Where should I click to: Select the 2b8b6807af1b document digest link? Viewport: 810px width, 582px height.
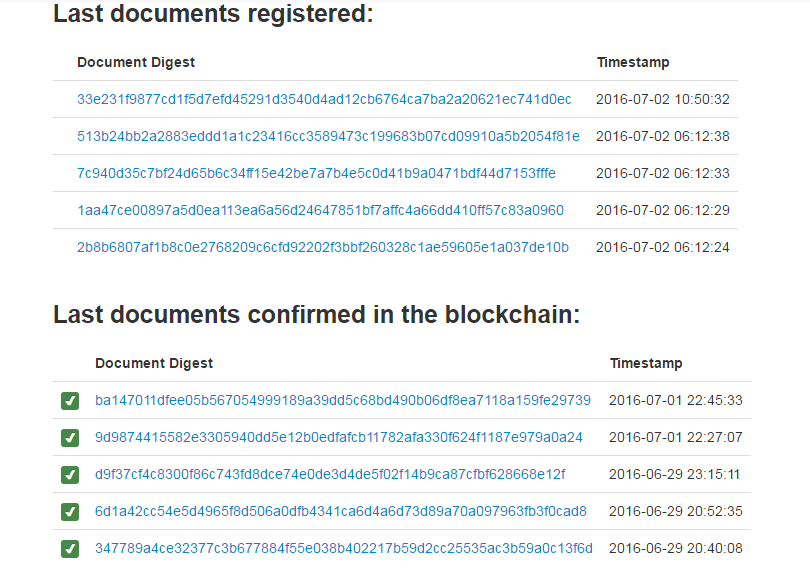click(x=323, y=247)
